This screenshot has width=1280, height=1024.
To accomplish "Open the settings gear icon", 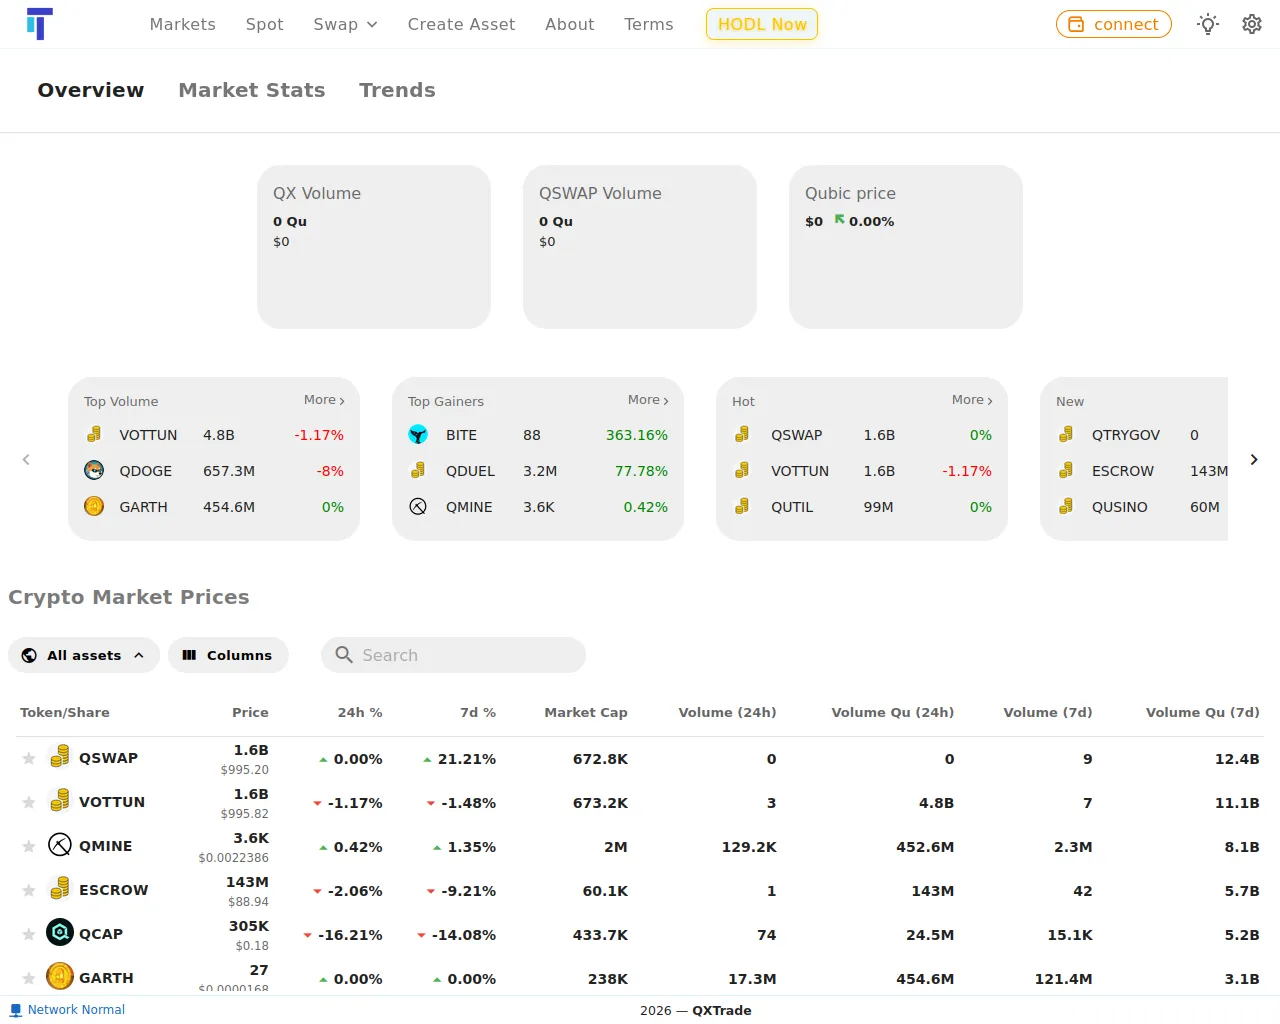I will [x=1252, y=24].
